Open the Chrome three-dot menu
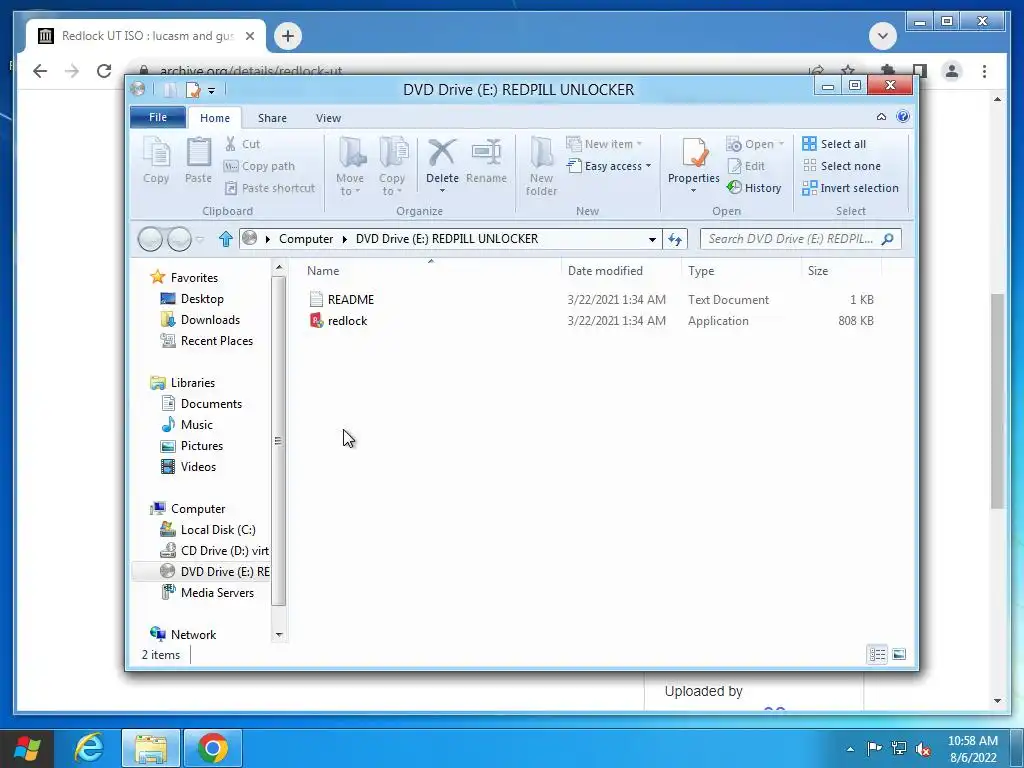This screenshot has width=1024, height=768. (984, 71)
